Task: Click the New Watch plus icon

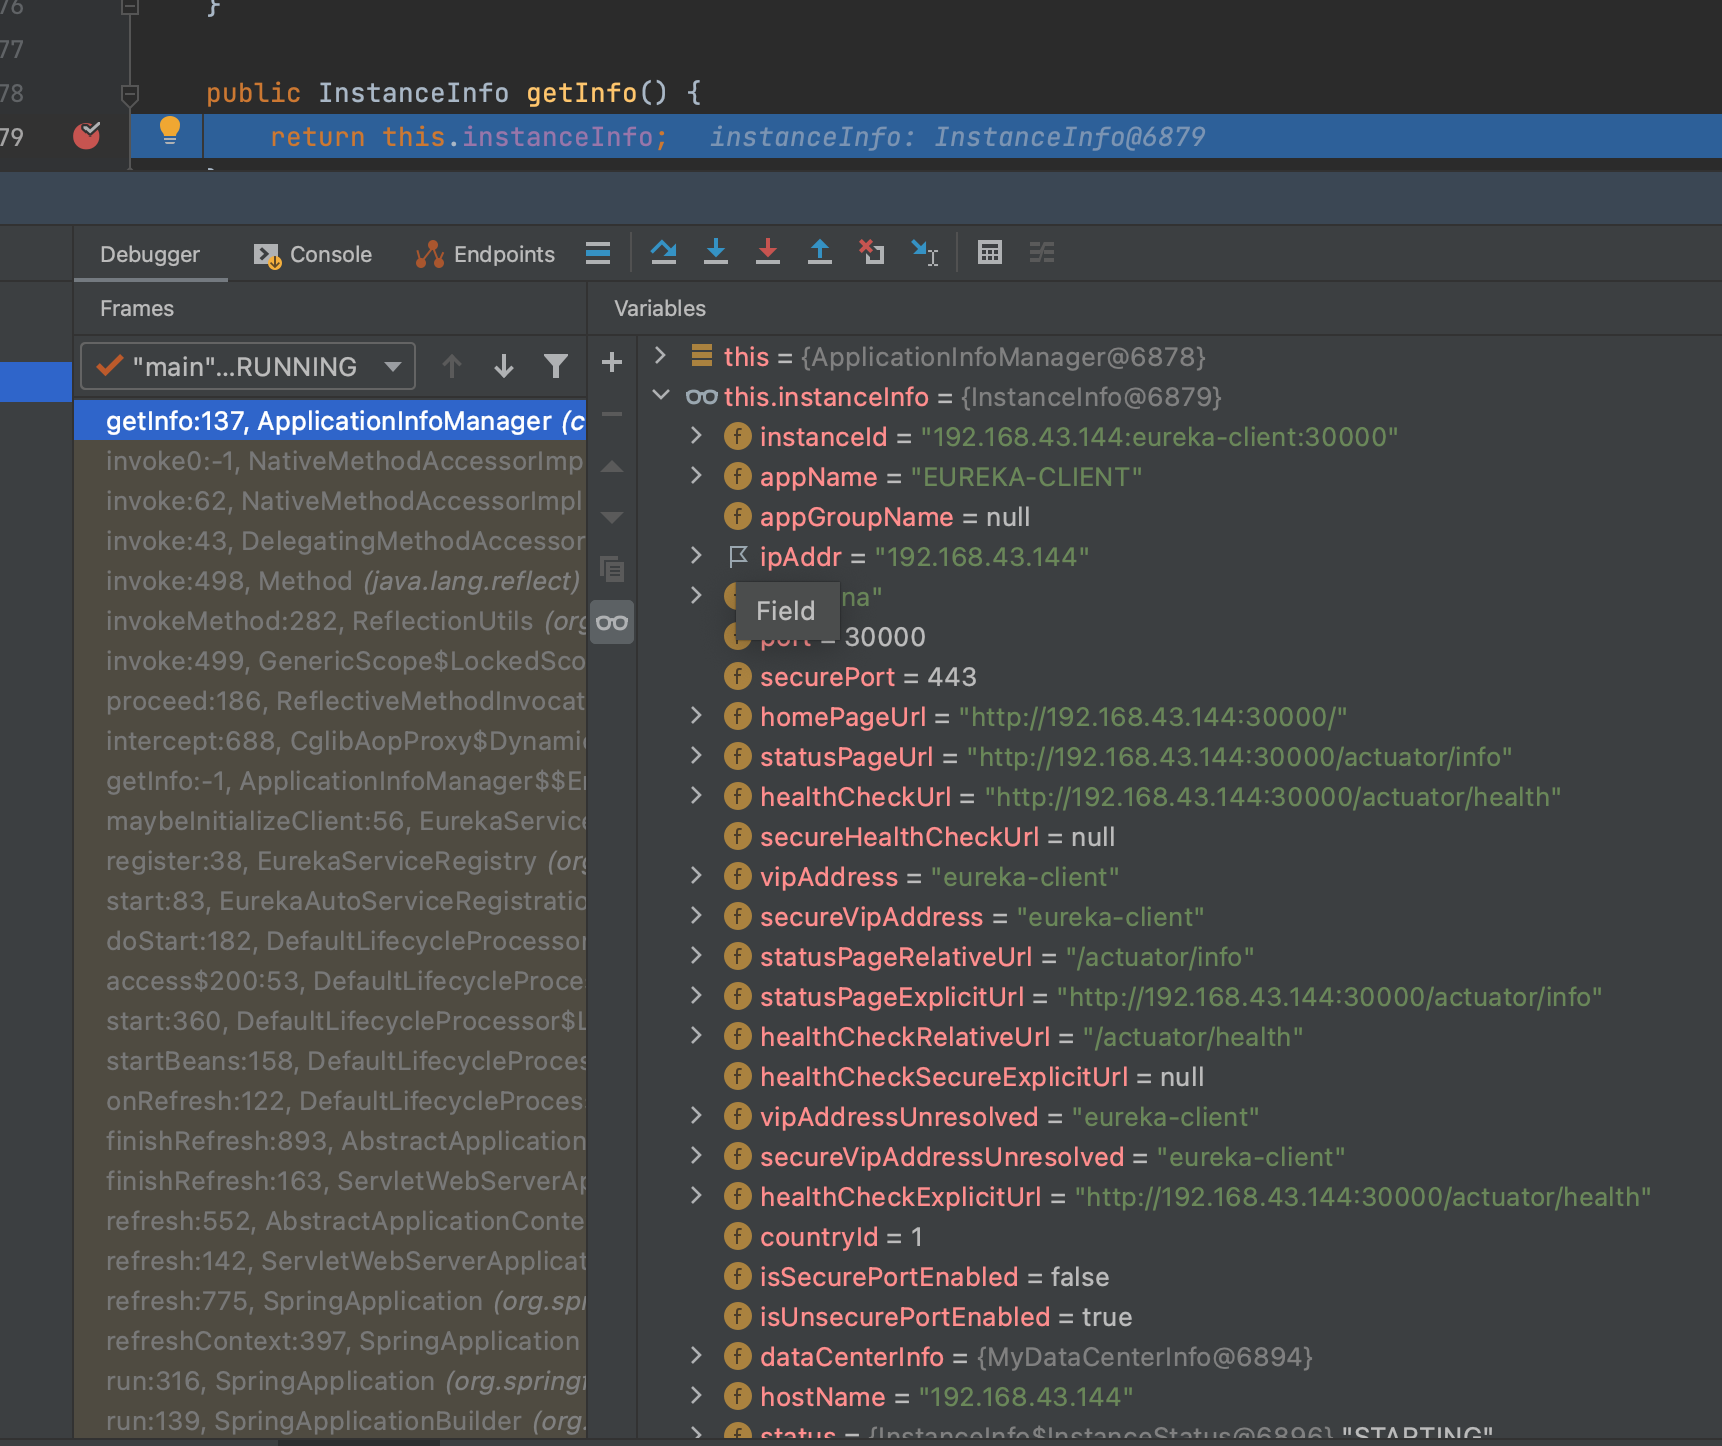Action: coord(612,363)
